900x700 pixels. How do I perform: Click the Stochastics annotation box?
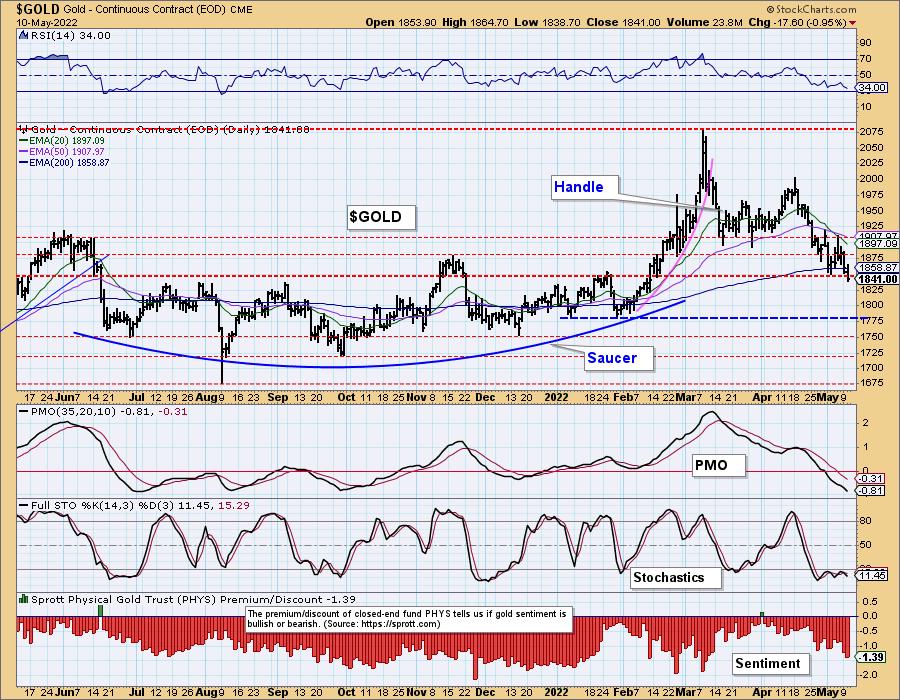(675, 577)
